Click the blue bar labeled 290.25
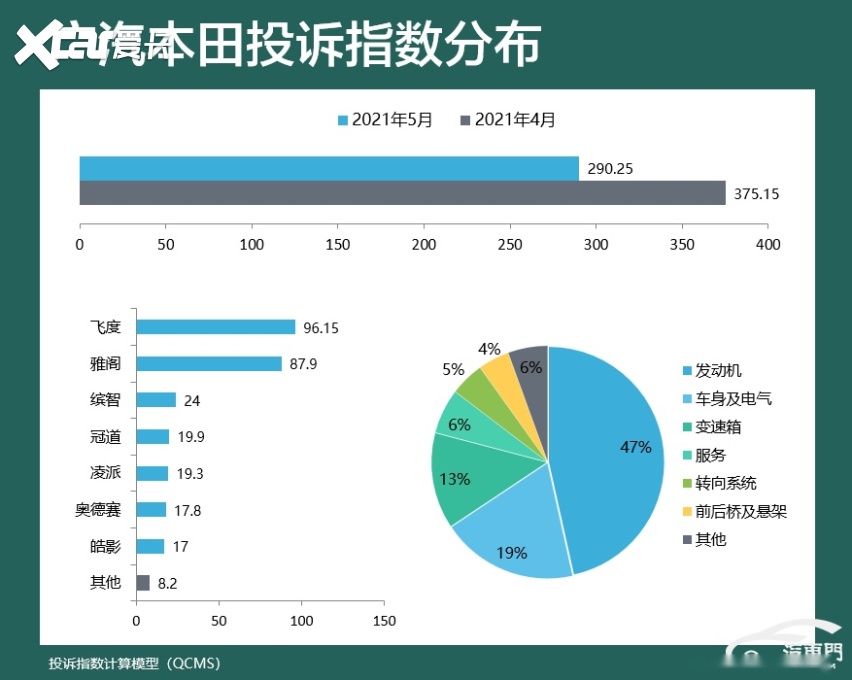This screenshot has width=852, height=680. pos(329,168)
